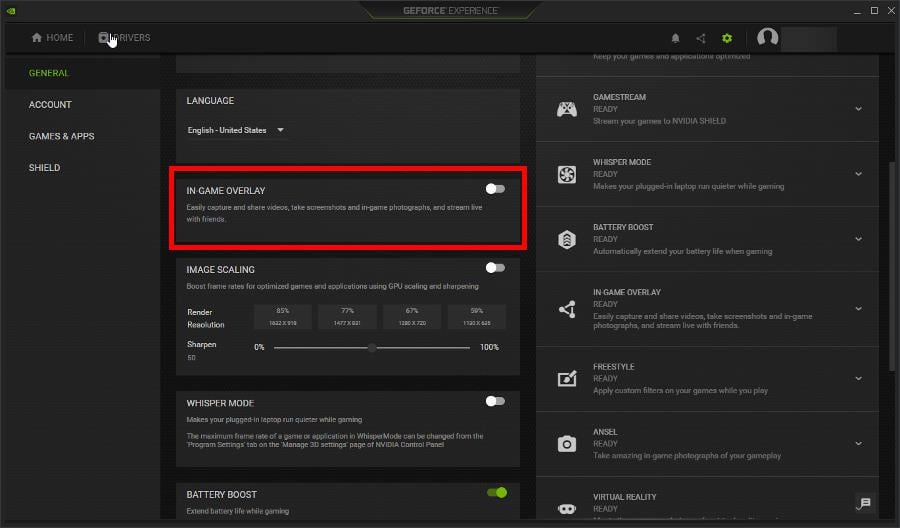Turn on the Image Scaling toggle
The height and width of the screenshot is (528, 900).
coord(495,267)
